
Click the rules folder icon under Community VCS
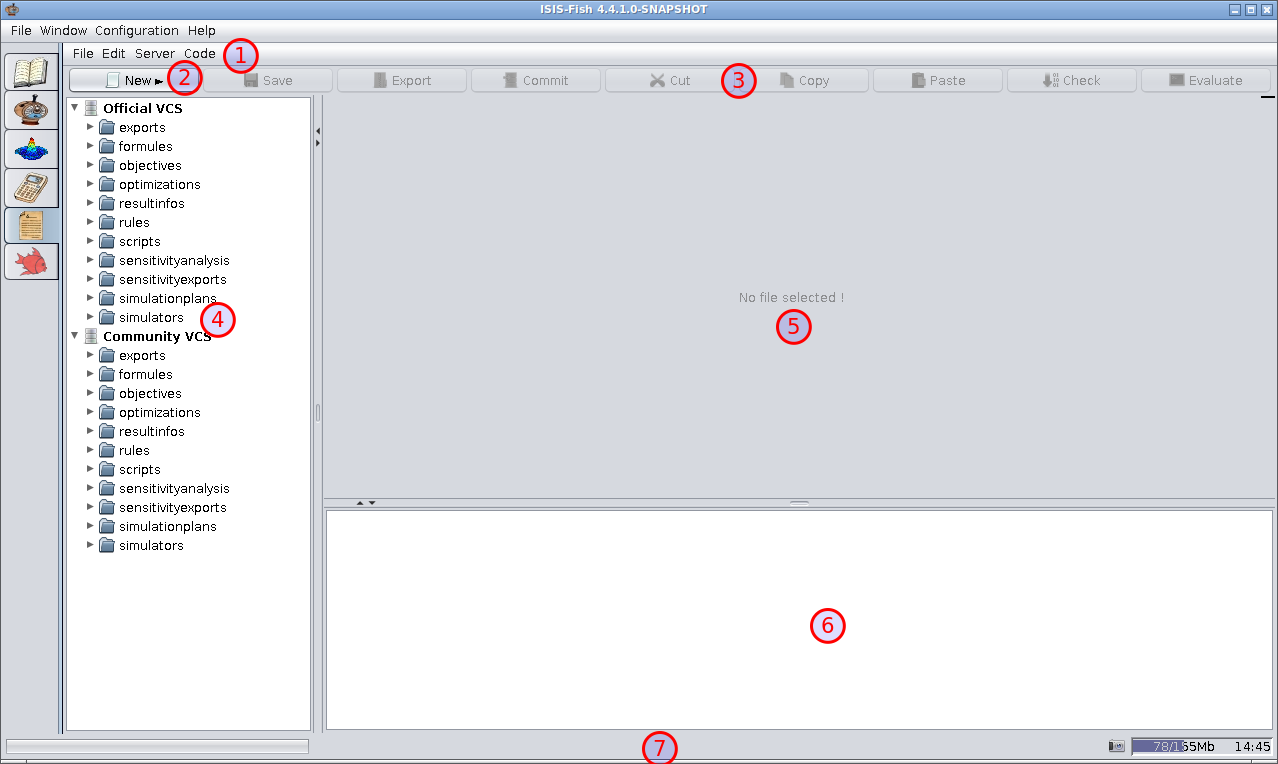pyautogui.click(x=107, y=450)
